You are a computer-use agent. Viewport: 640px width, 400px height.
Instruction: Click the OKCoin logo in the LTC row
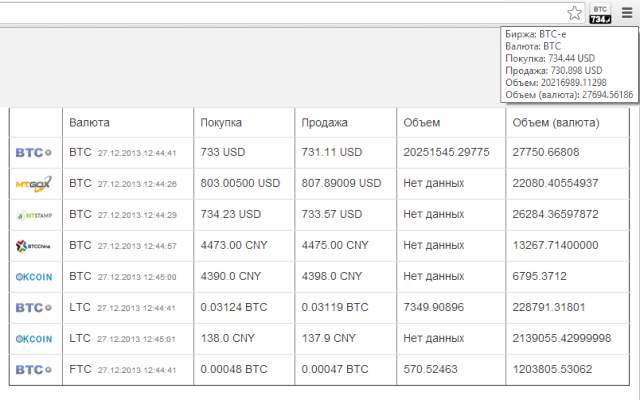(34, 339)
